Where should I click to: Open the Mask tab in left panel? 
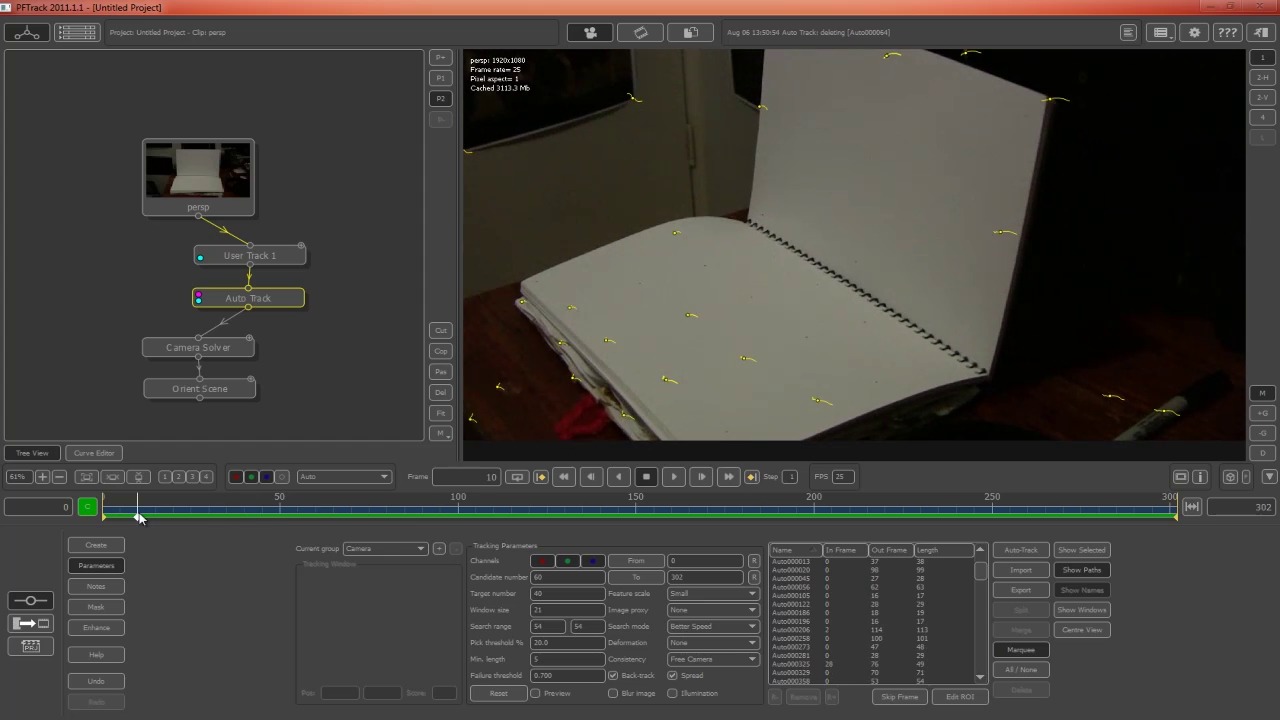coord(96,607)
